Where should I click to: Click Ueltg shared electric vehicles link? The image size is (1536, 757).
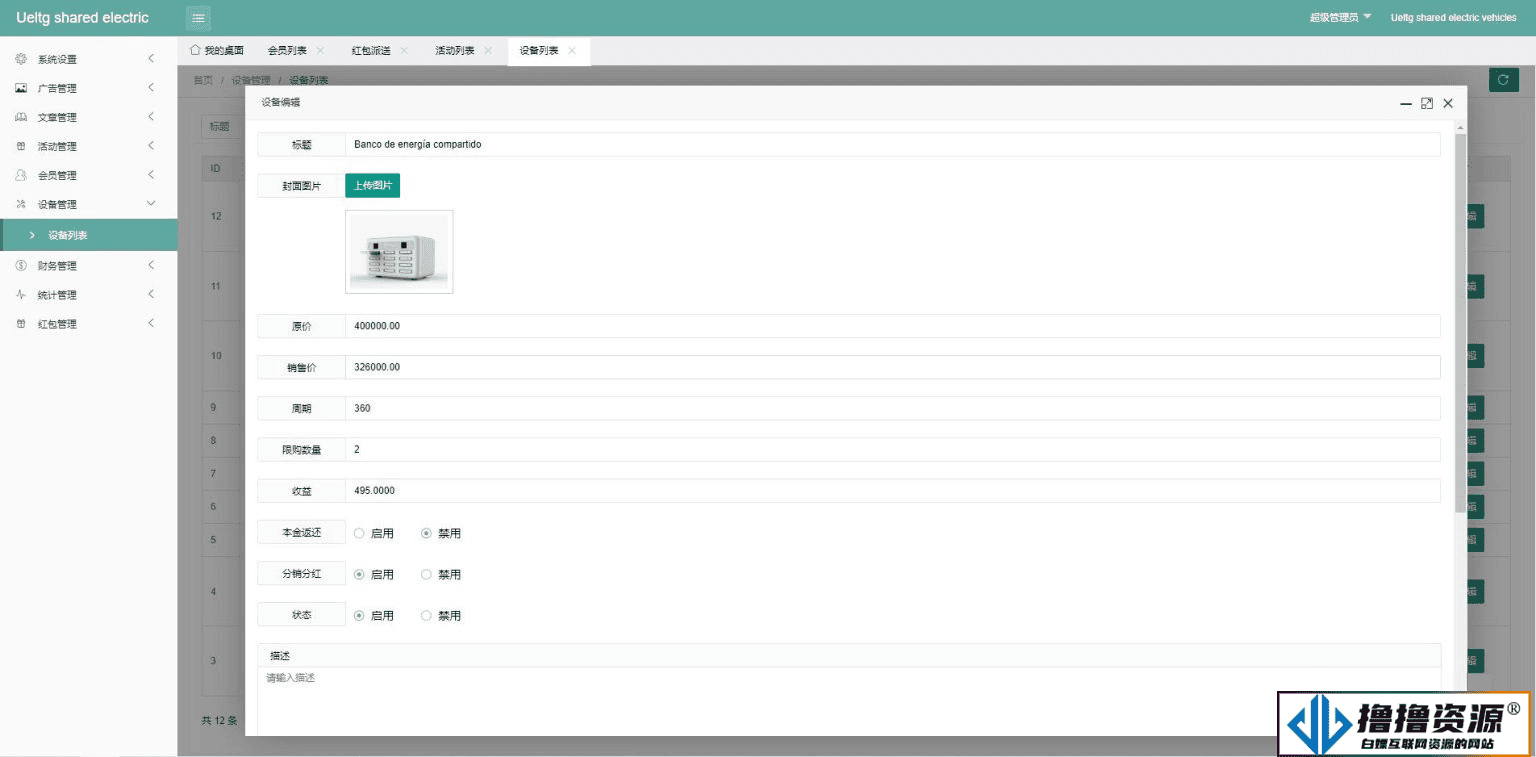pos(1453,18)
